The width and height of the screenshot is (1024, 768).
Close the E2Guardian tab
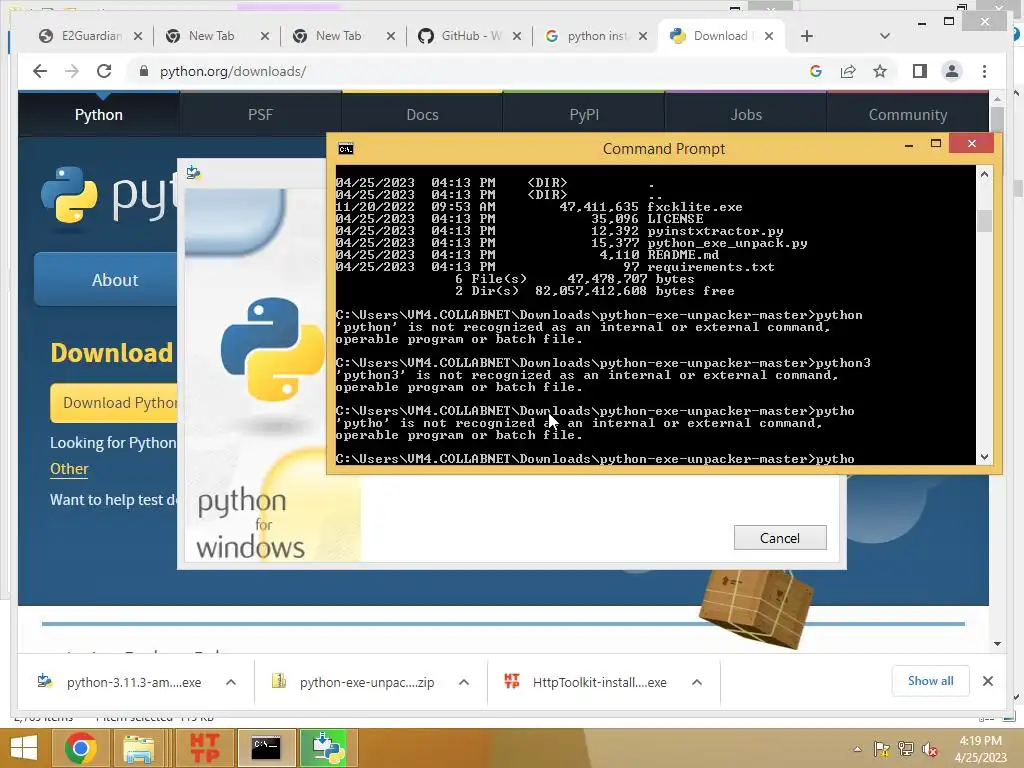pos(138,36)
